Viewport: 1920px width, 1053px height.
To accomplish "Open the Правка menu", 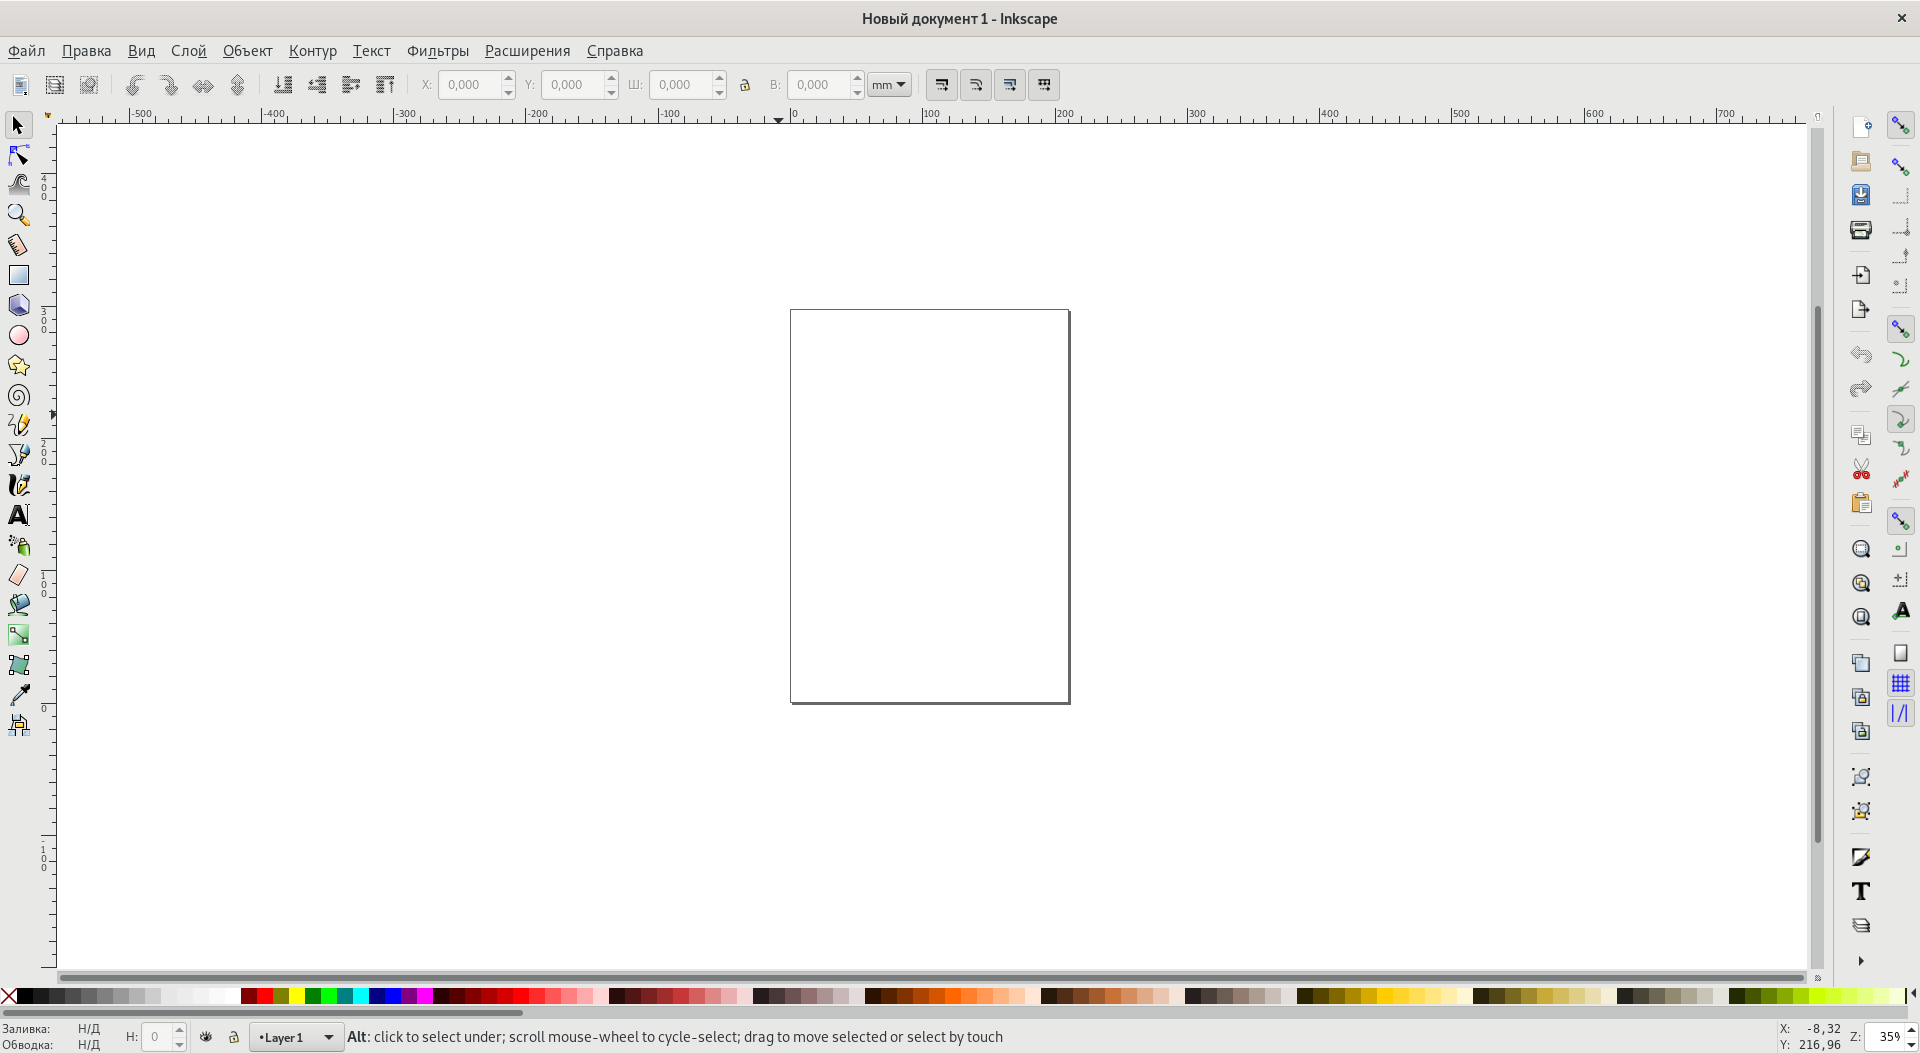I will click(x=86, y=51).
